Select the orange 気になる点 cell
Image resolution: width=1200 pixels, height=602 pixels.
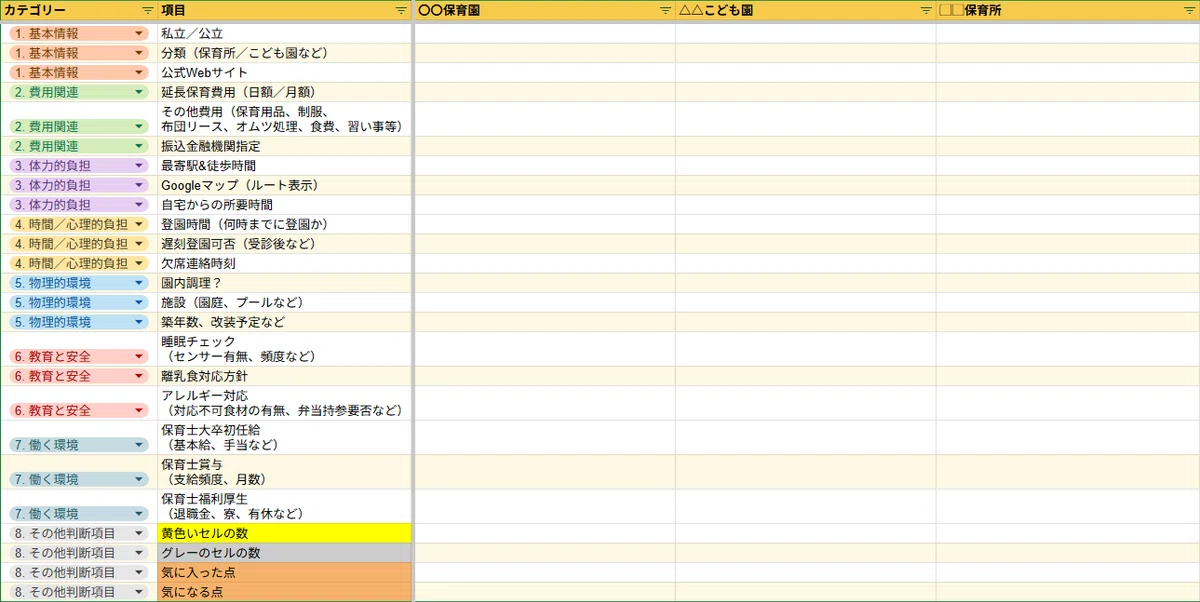(x=284, y=592)
